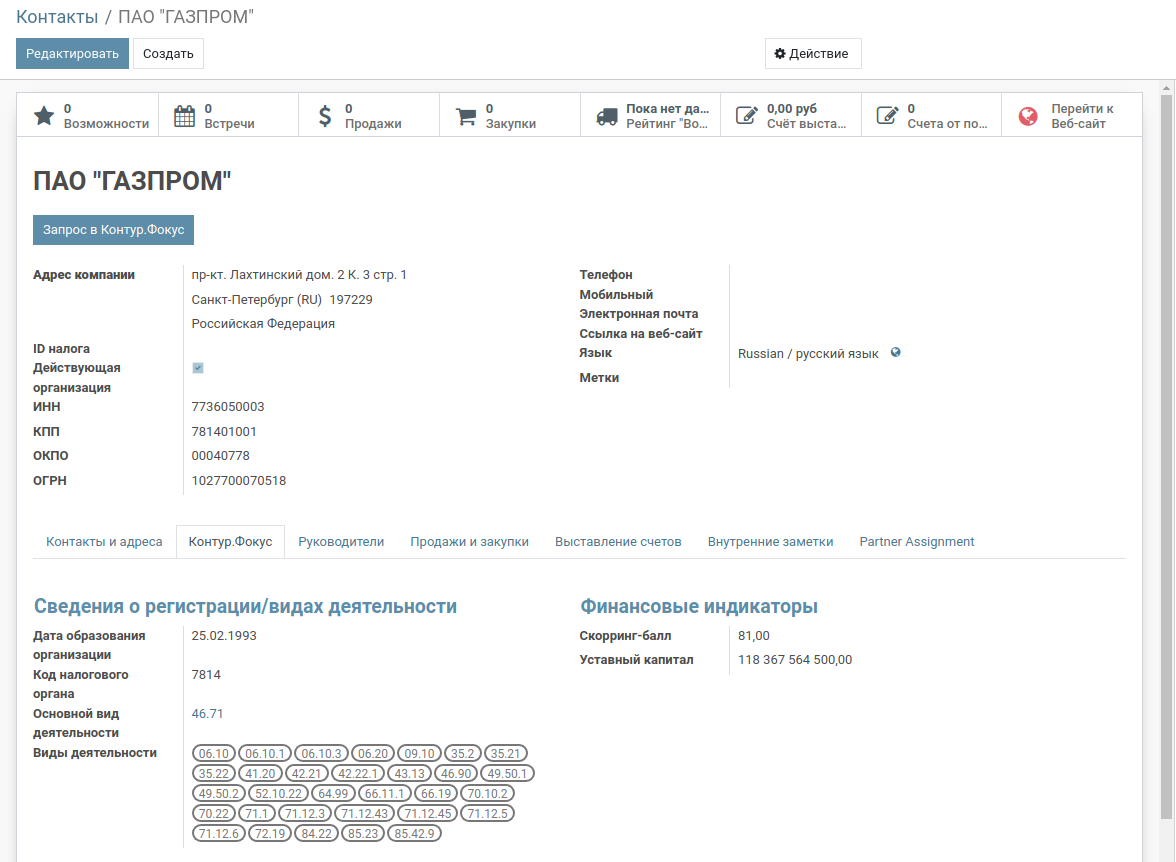Image resolution: width=1176 pixels, height=862 pixels.
Task: Open invoiced amount 0,00 руб icon
Action: click(746, 116)
